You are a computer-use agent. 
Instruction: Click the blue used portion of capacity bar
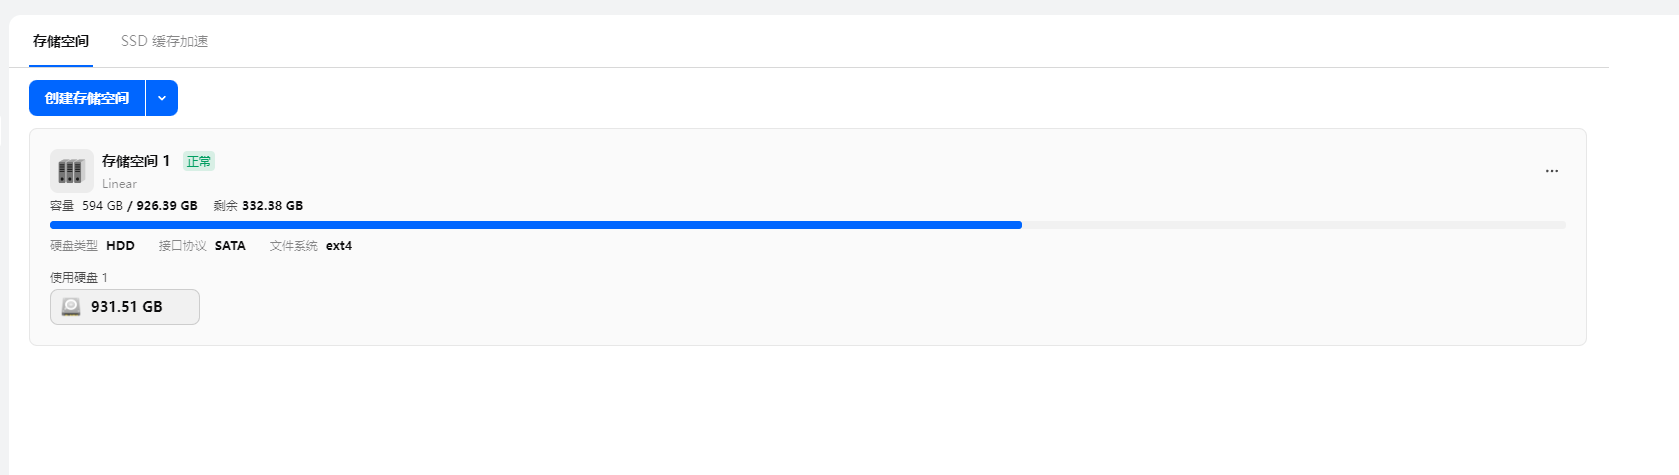tap(535, 225)
